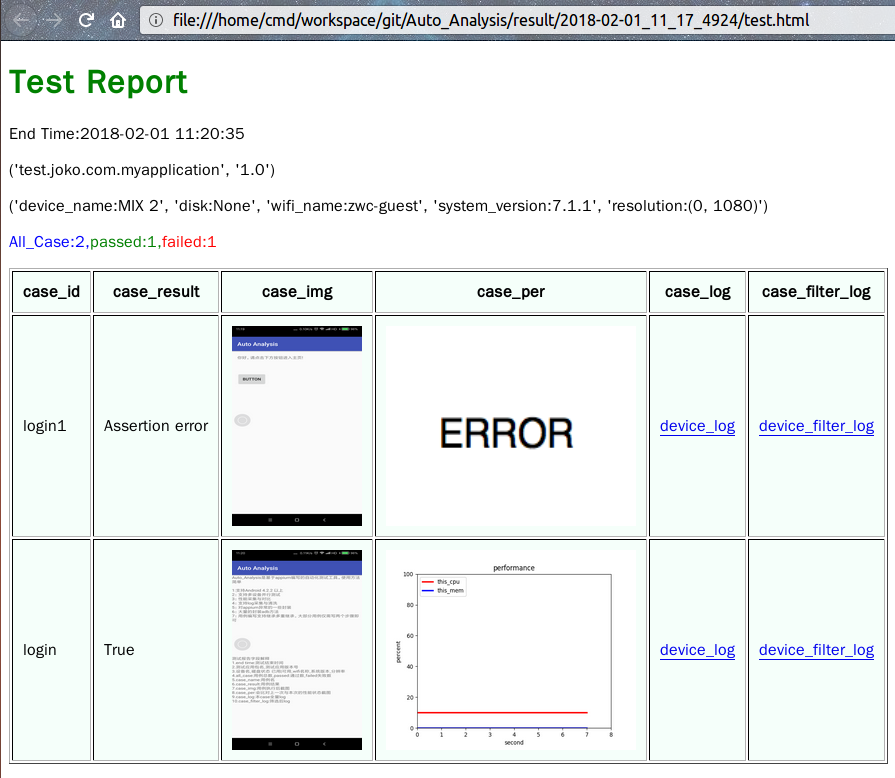Focus the address bar with test.html path
895x778 pixels.
490,20
